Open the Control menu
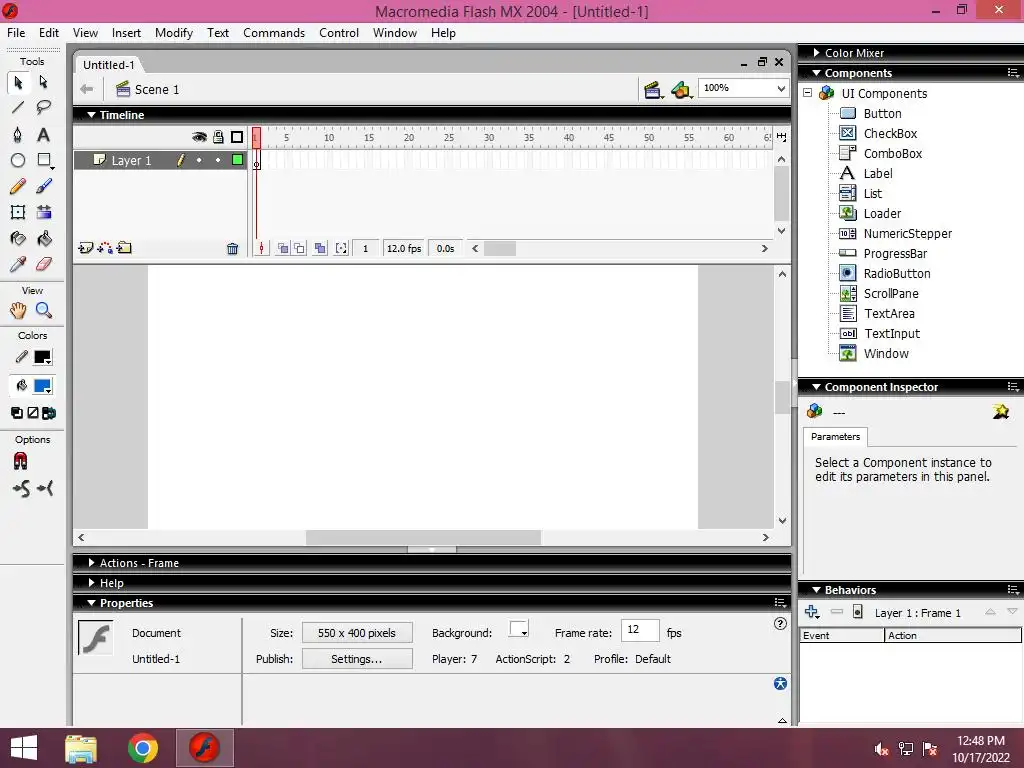The image size is (1024, 768). click(339, 33)
